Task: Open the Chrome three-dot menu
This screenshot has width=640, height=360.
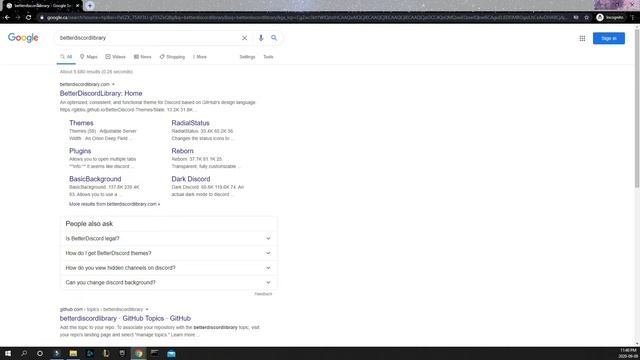Action: (633, 18)
